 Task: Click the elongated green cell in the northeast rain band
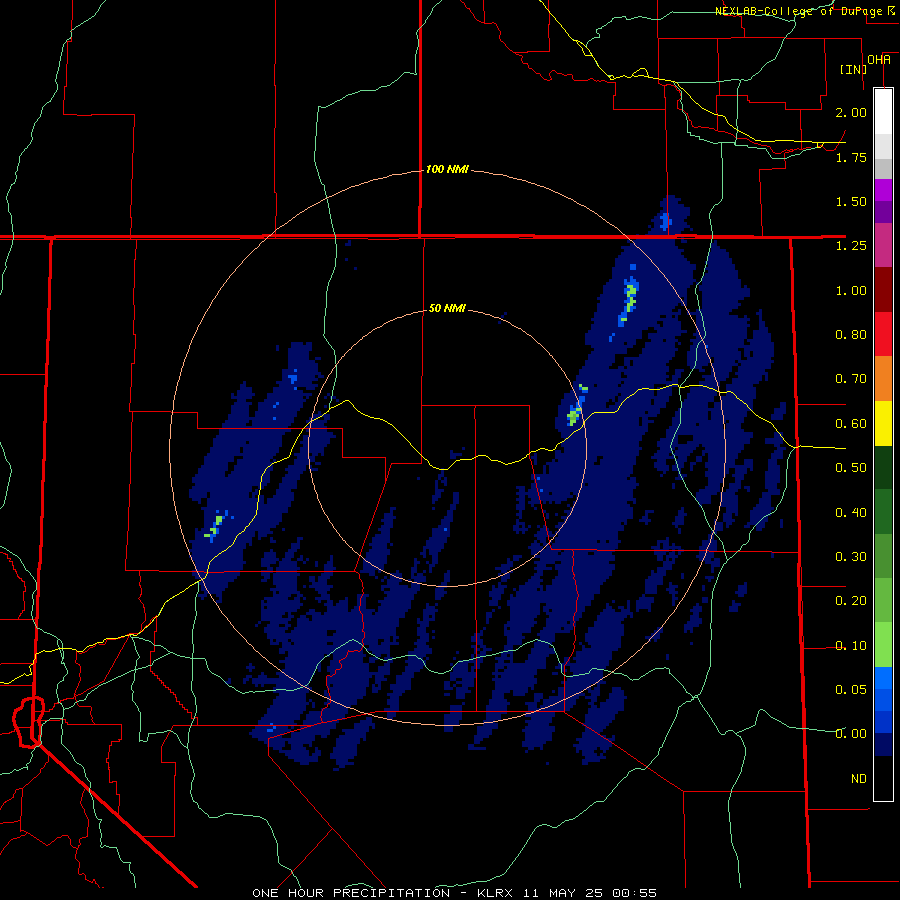click(630, 300)
